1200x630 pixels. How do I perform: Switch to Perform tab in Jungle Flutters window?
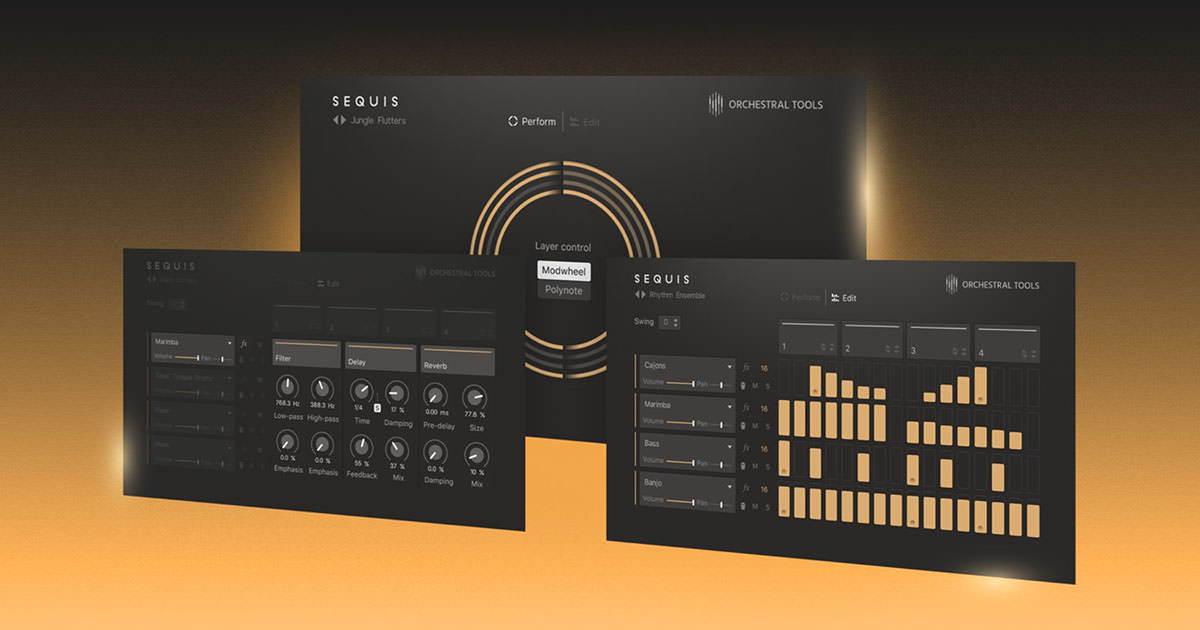tap(532, 122)
